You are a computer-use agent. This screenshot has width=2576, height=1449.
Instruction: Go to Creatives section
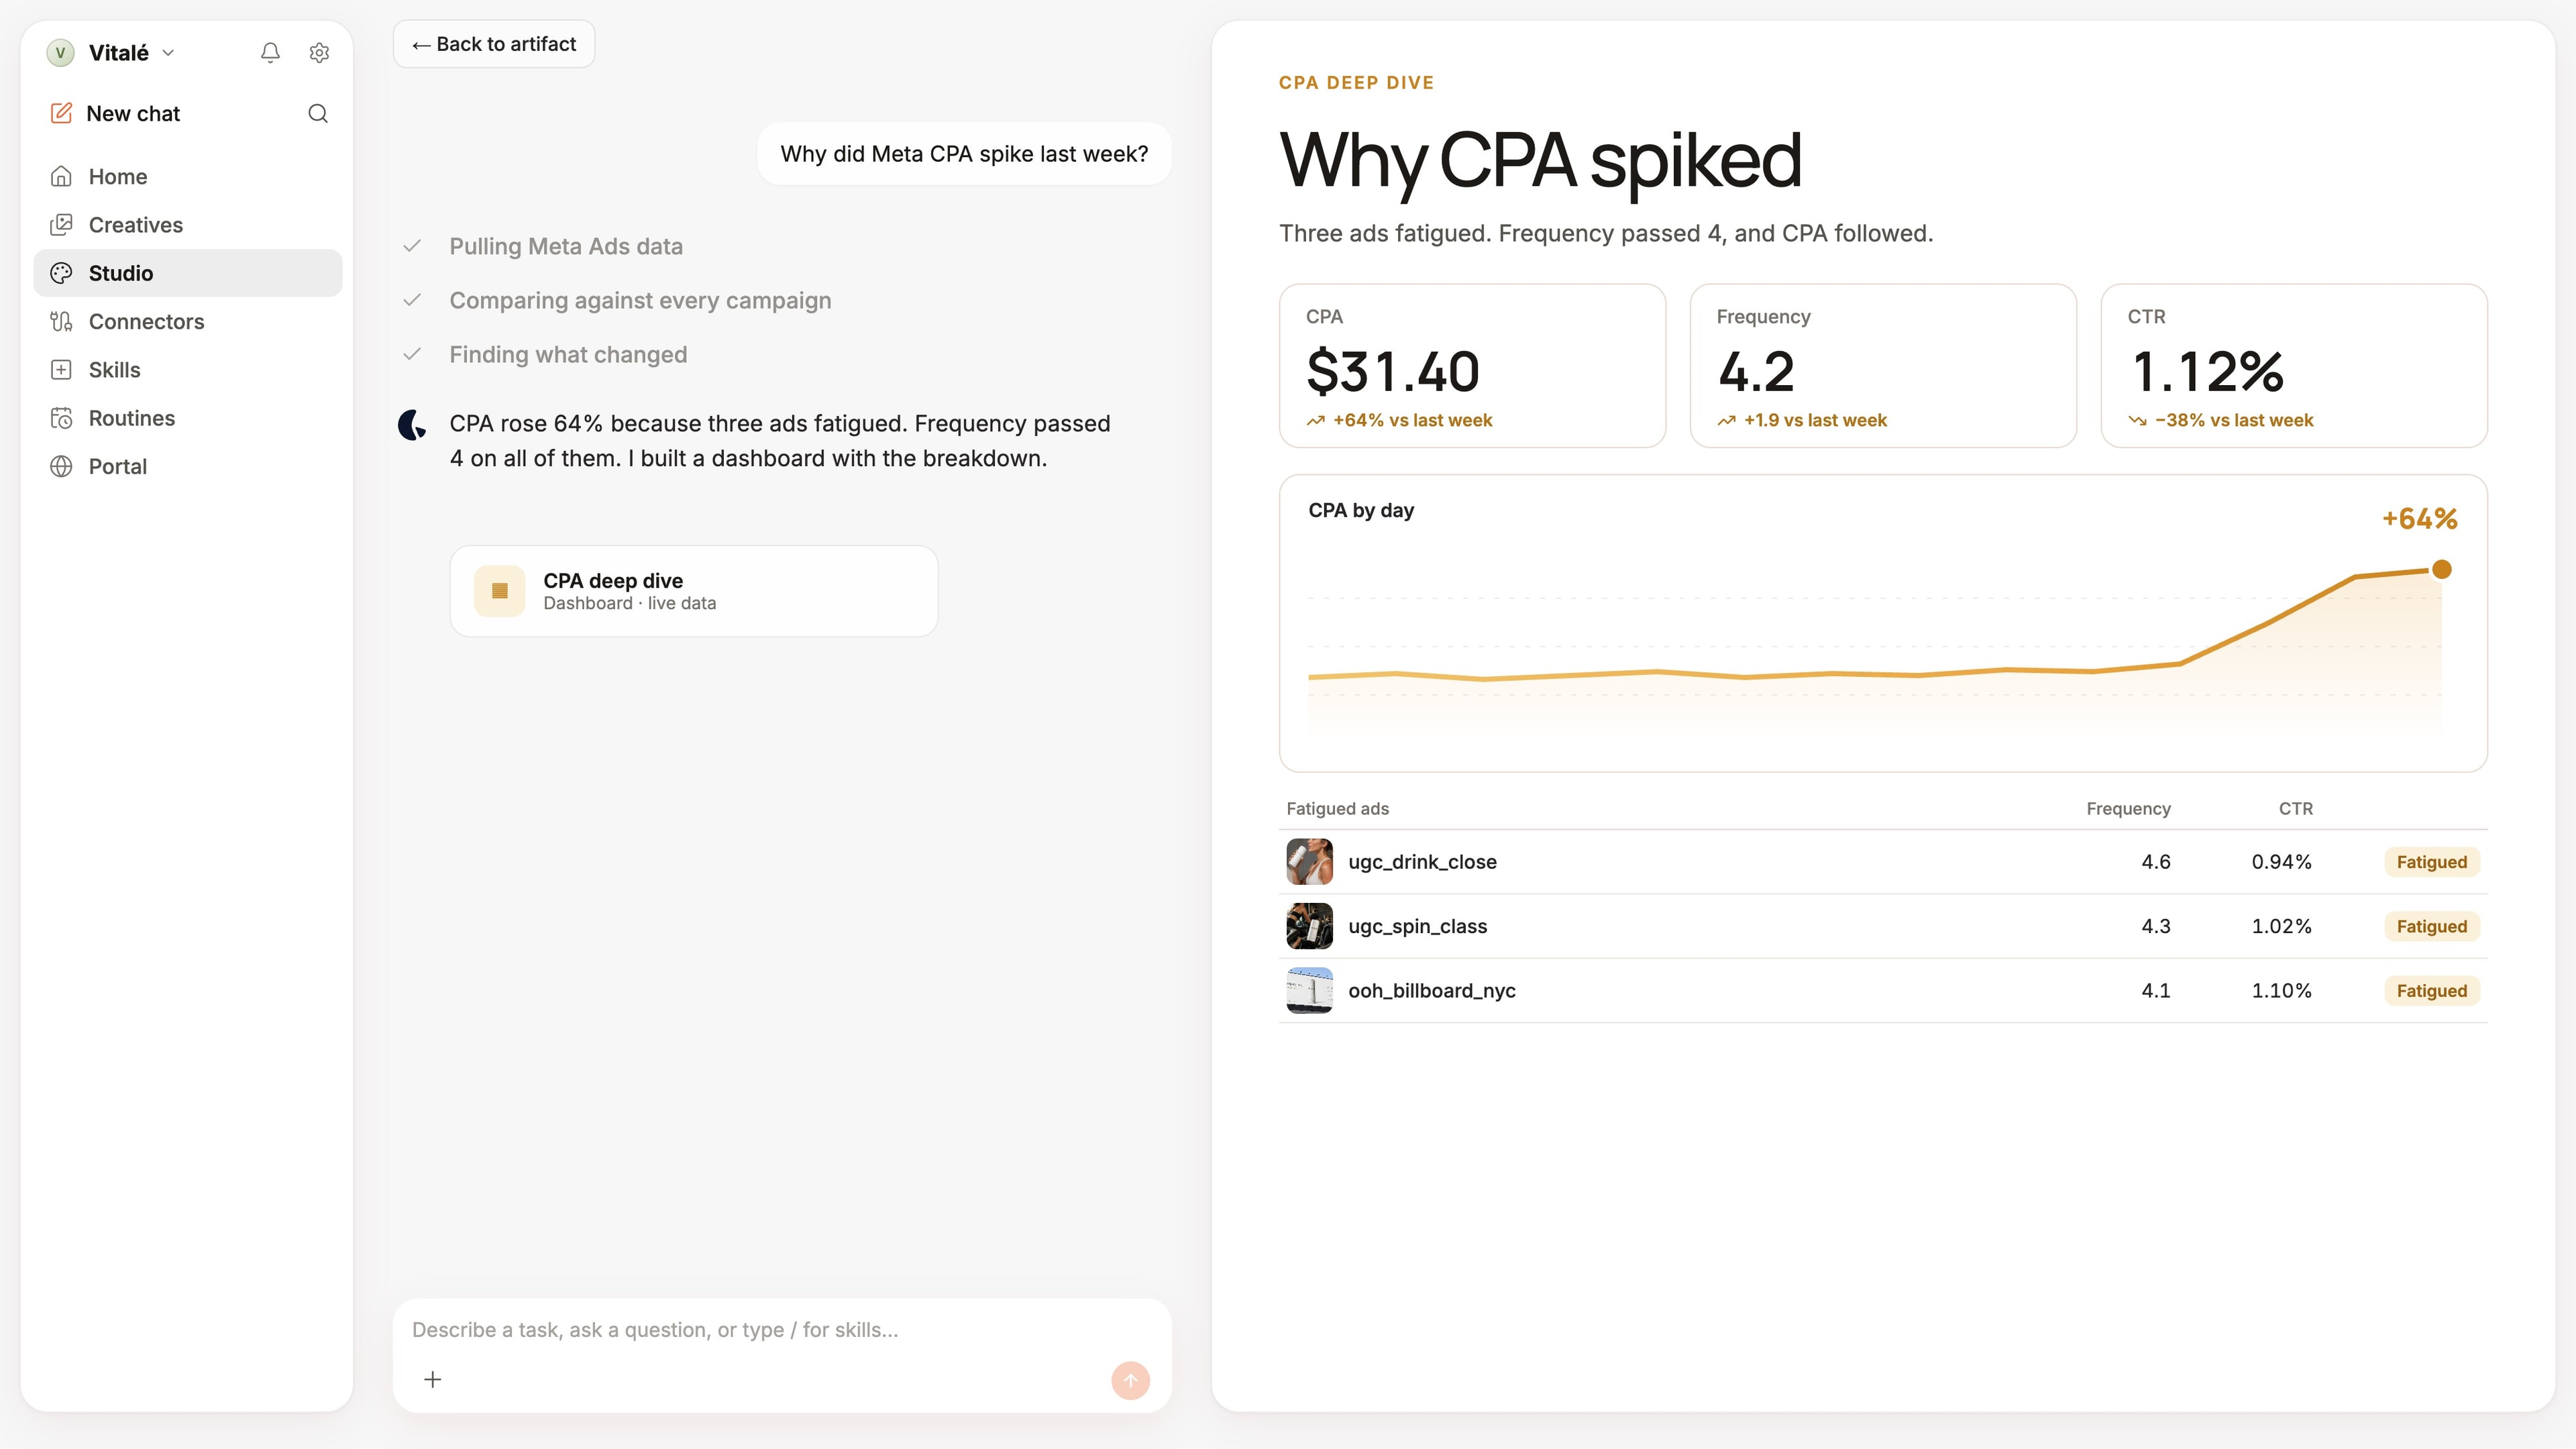188,225
